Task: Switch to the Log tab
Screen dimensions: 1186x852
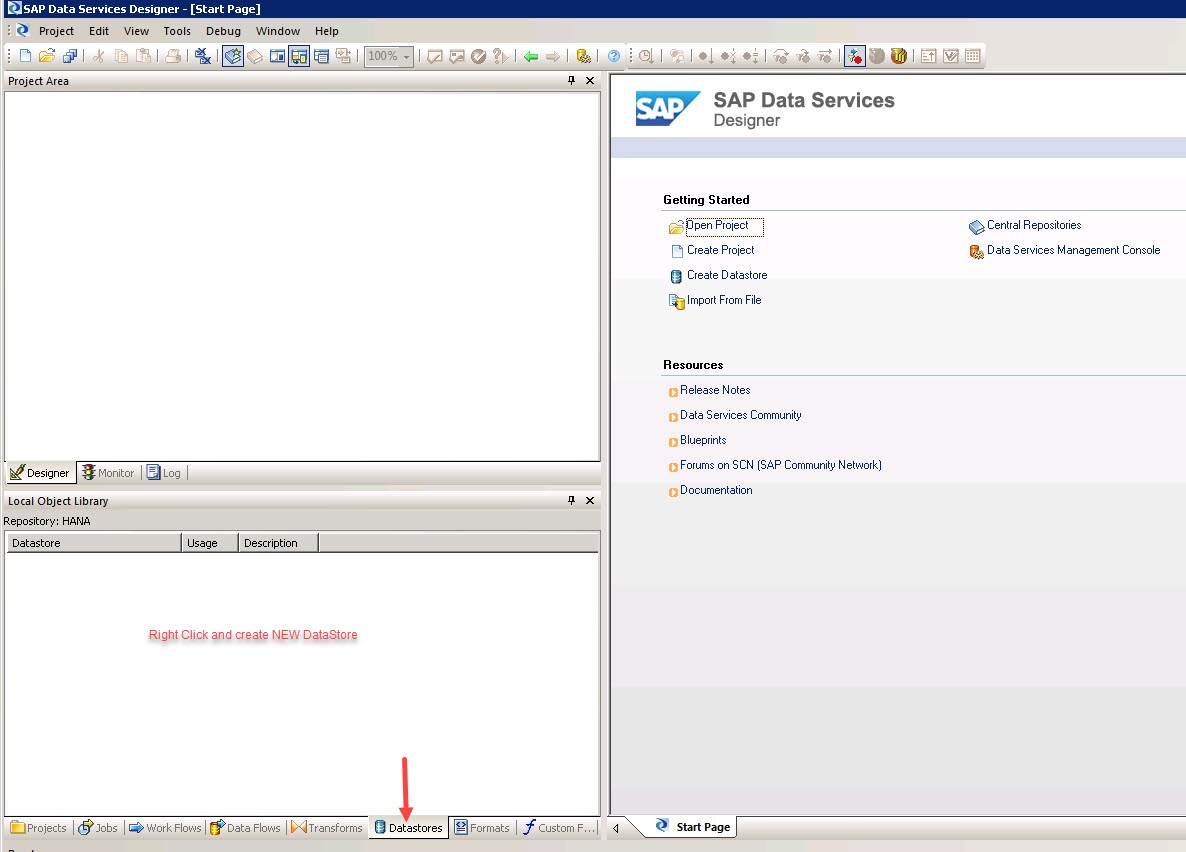Action: (x=164, y=473)
